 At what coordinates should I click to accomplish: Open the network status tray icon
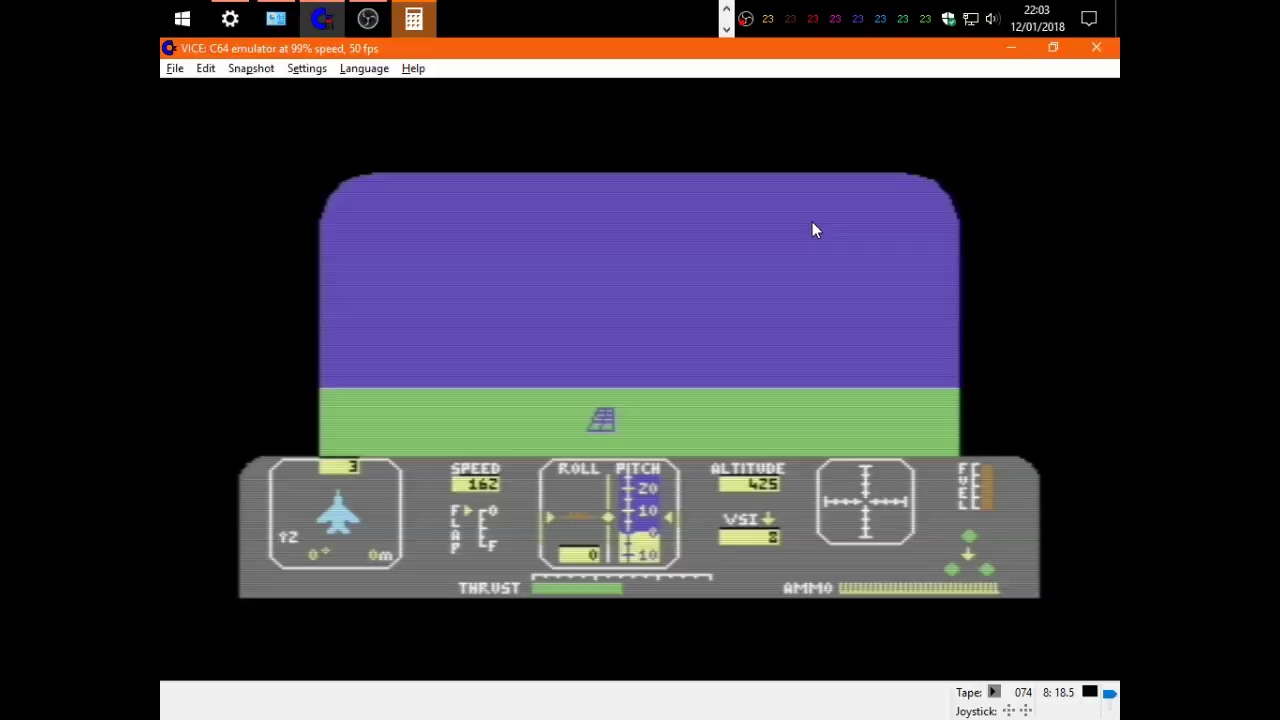point(970,19)
